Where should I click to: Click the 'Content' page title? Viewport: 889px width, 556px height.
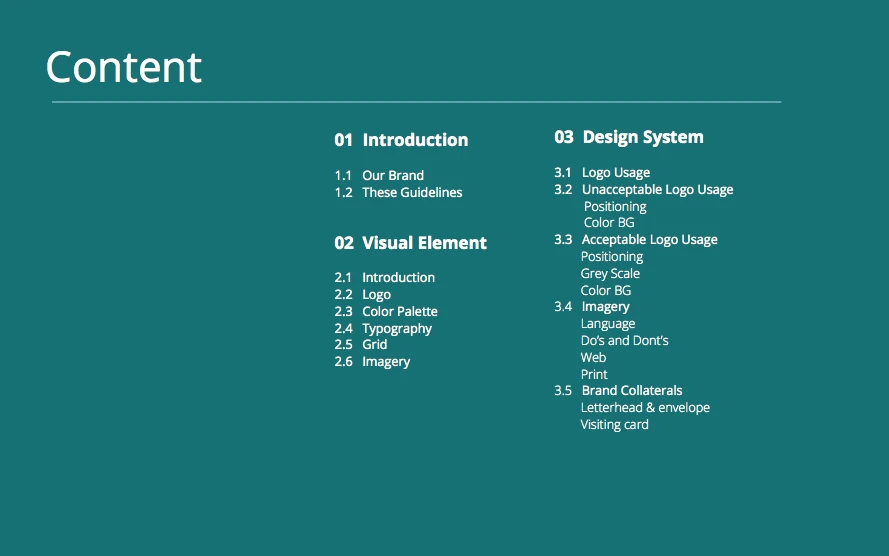click(x=124, y=67)
